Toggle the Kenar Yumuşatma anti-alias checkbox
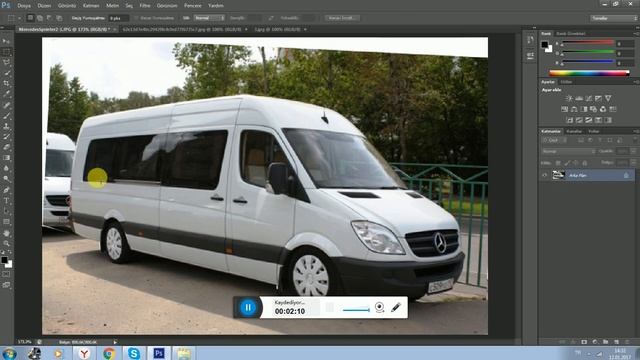Screen dimensions: 640x360 137,18
